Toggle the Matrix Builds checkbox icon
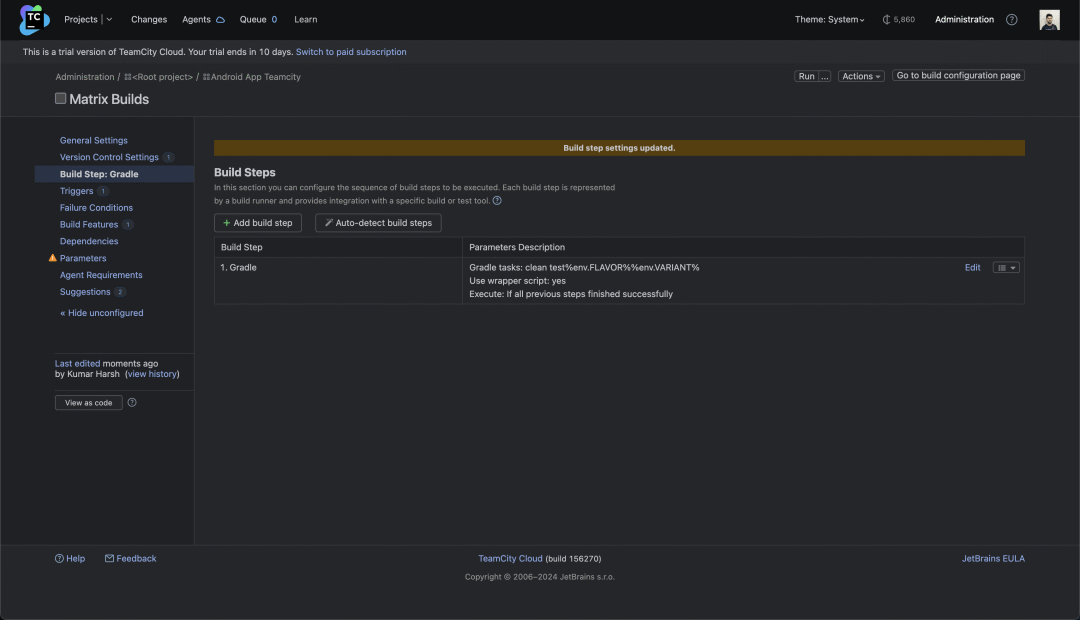 point(61,99)
